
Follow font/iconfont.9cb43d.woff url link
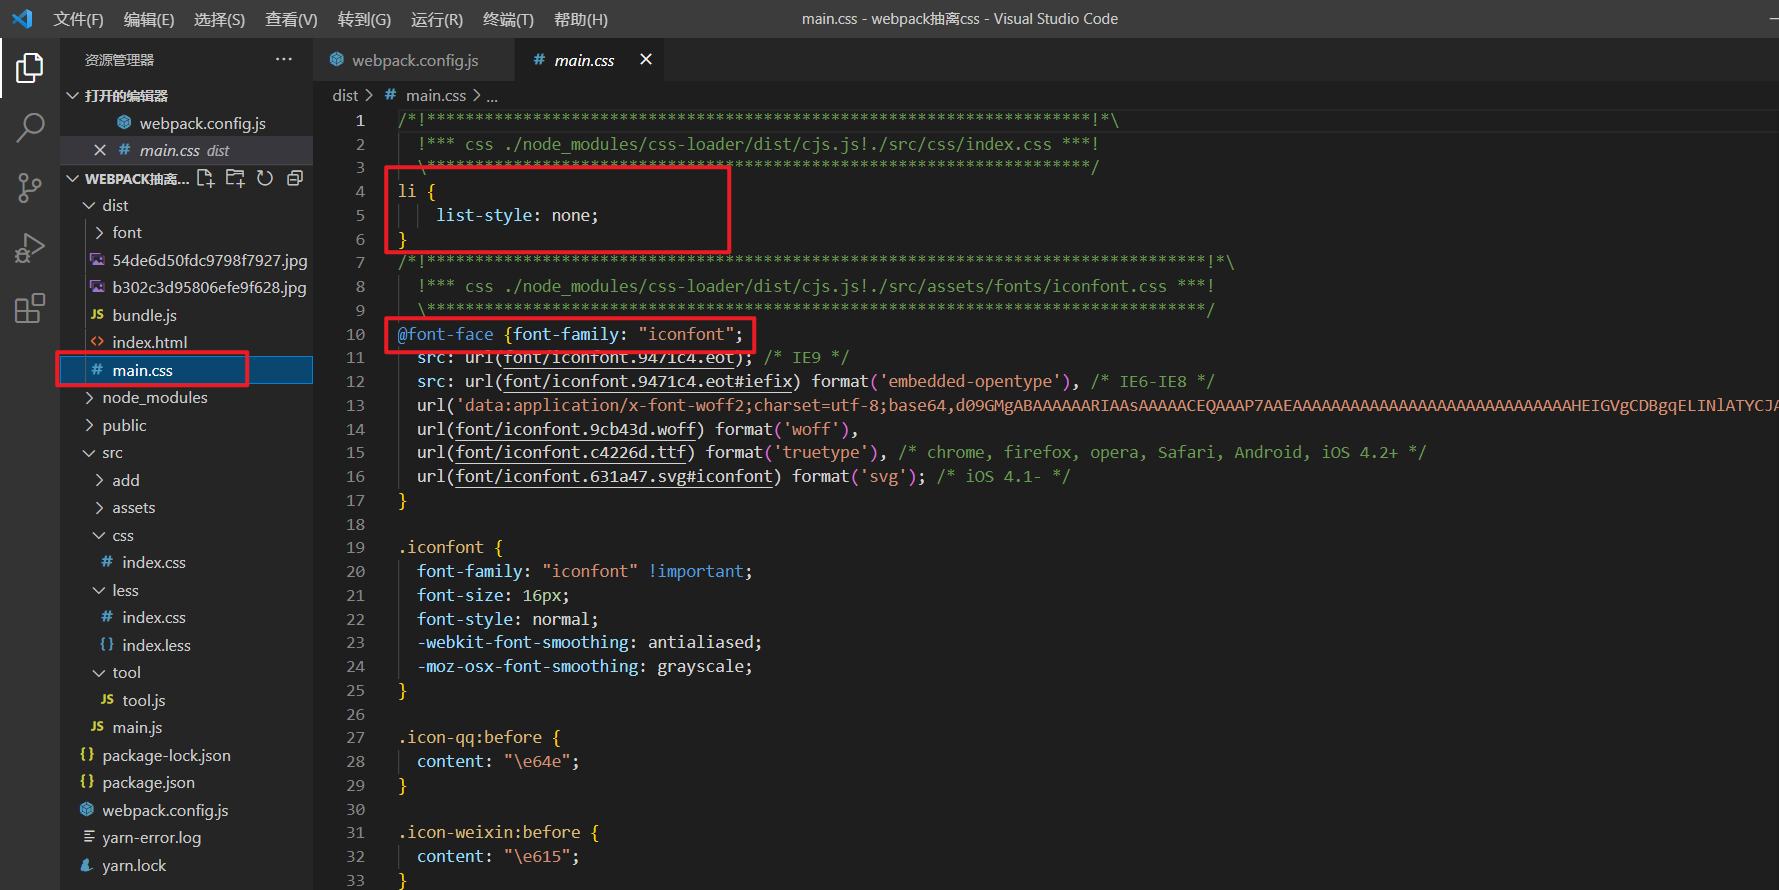coord(576,429)
